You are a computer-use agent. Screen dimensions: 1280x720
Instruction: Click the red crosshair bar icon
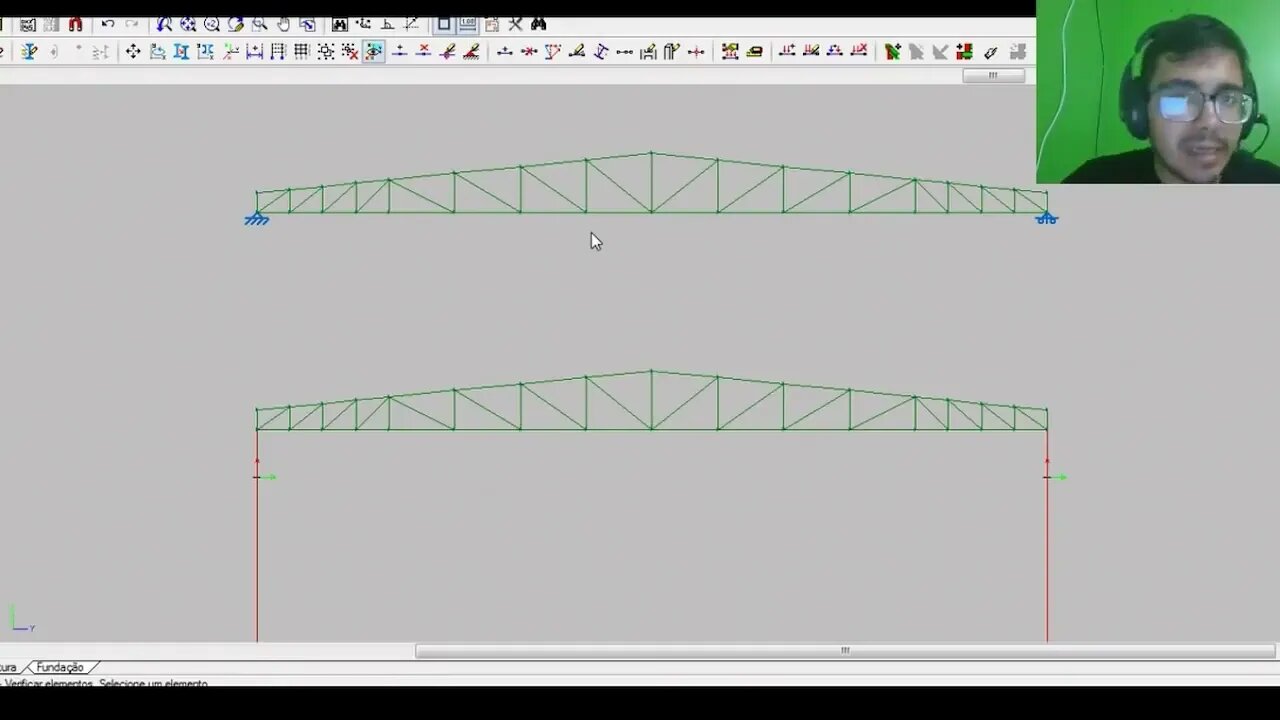(x=697, y=51)
